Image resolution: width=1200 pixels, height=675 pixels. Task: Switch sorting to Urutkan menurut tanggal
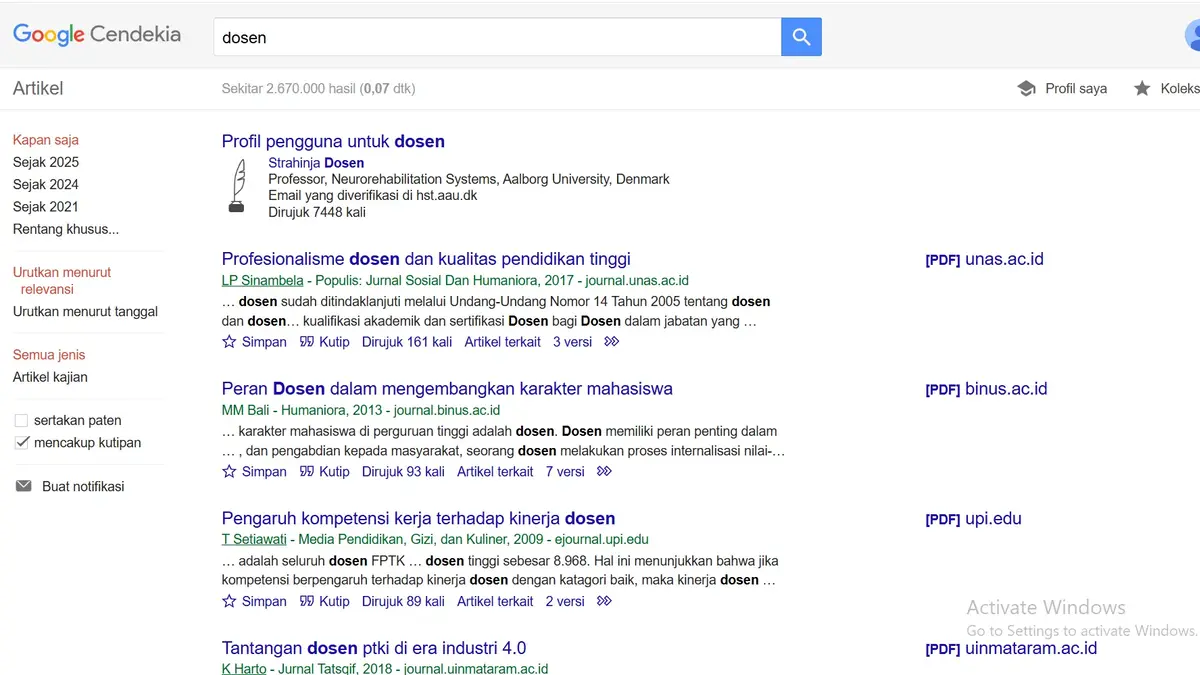[85, 311]
